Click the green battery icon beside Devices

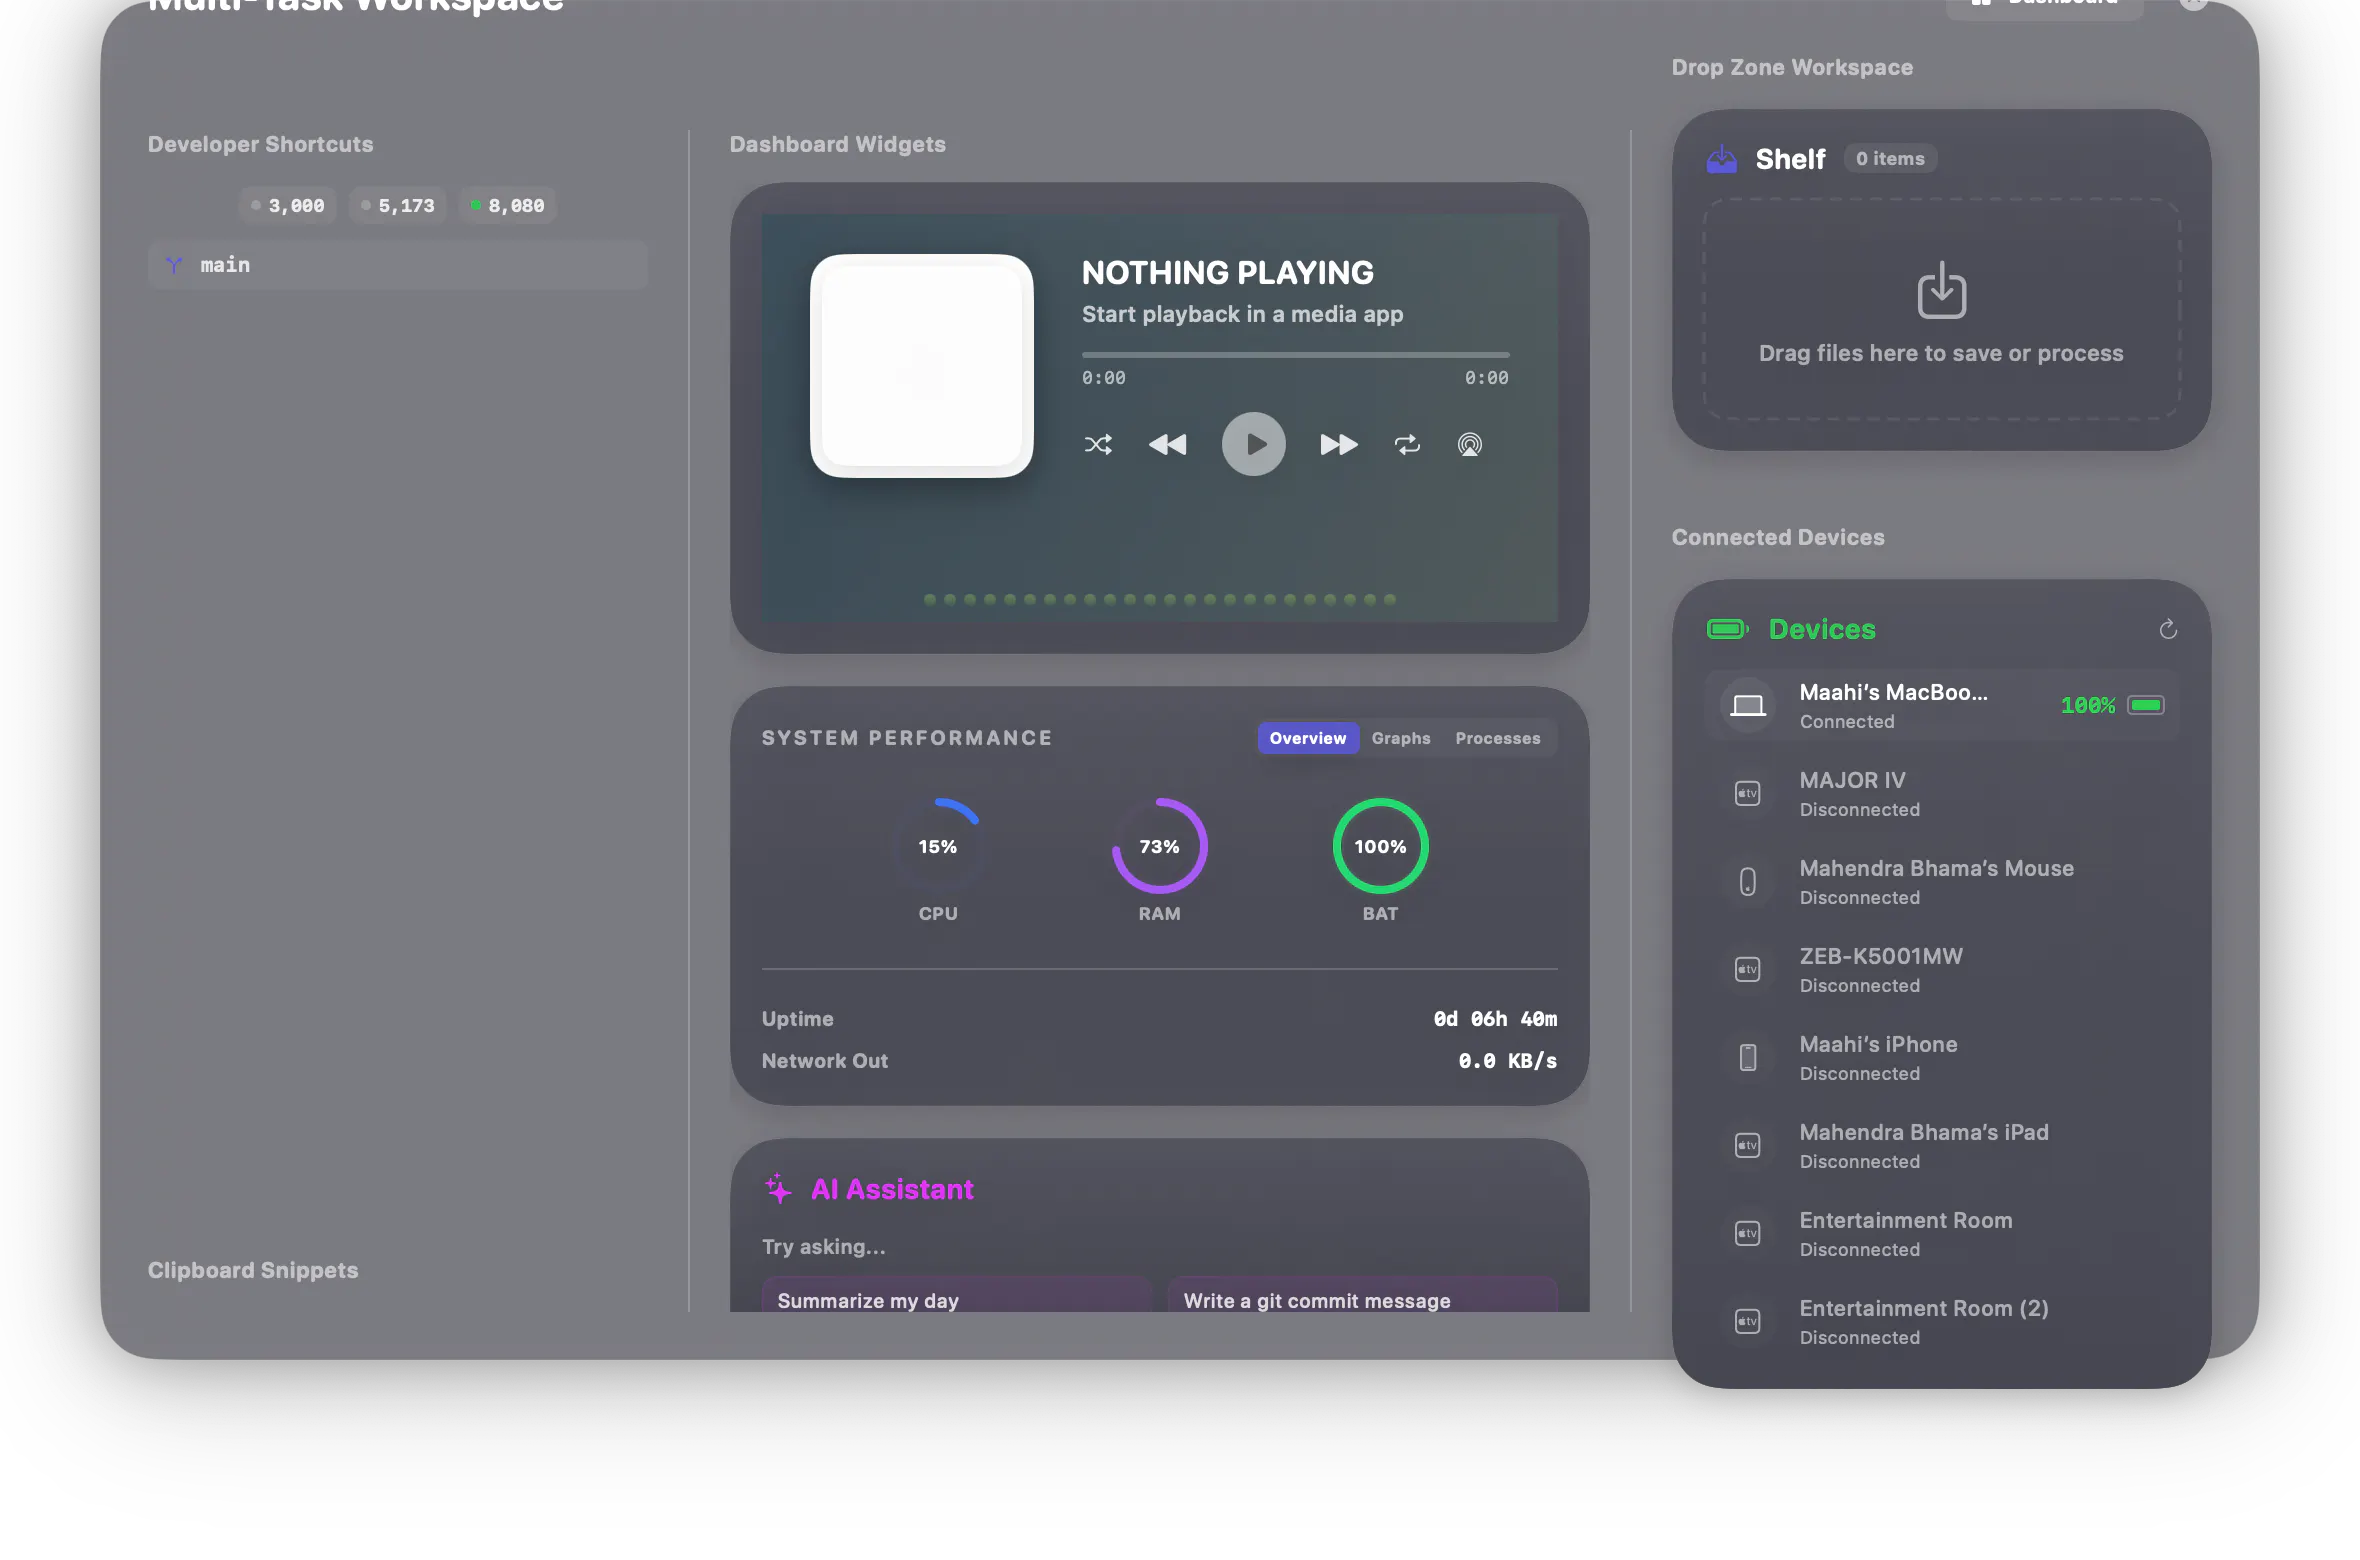[1727, 629]
